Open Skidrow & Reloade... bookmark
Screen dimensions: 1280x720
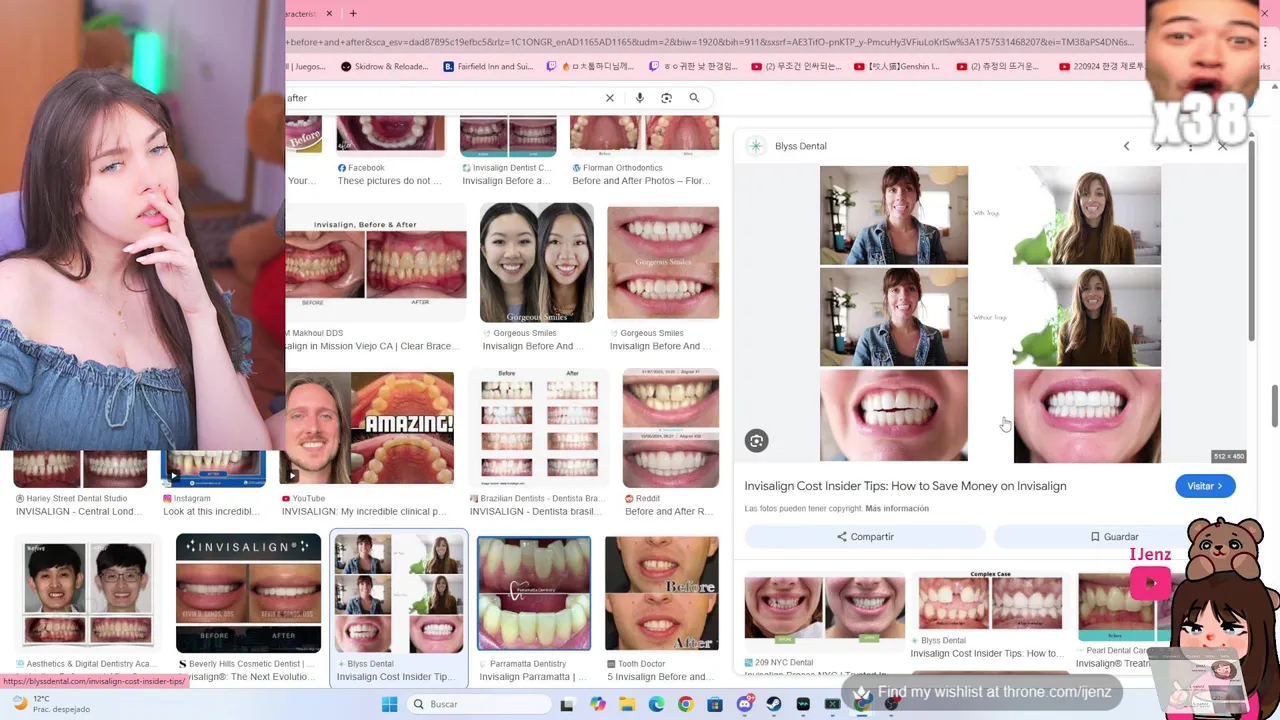383,67
